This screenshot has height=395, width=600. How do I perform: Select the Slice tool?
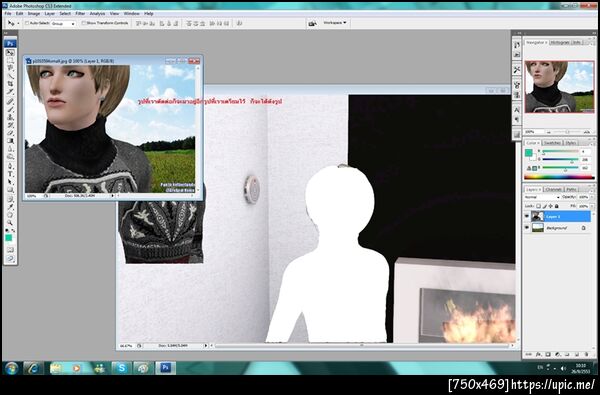10,92
